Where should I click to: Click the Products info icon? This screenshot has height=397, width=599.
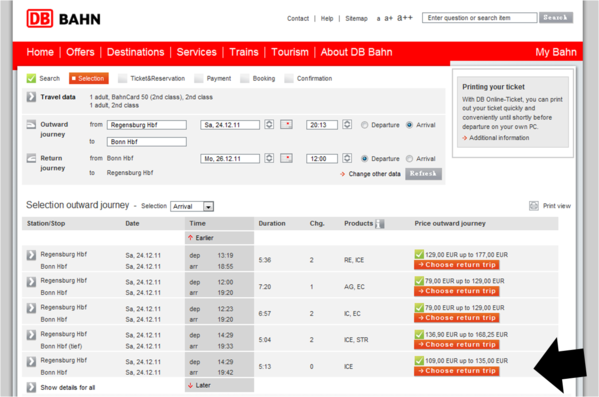pos(380,224)
